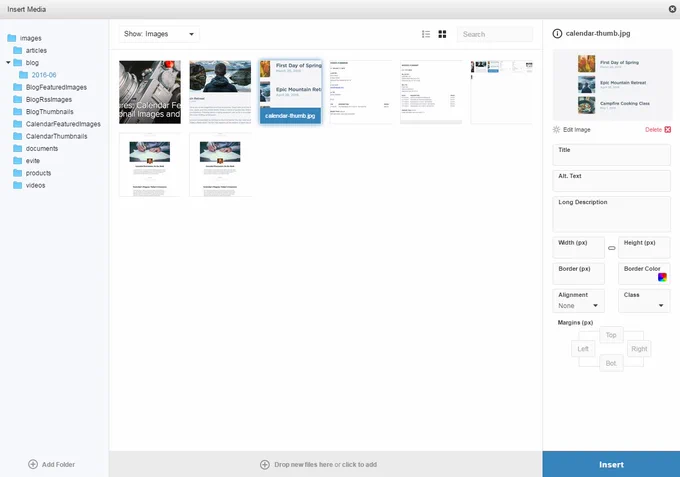Click the documents folder icon
Image resolution: width=680 pixels, height=477 pixels.
18,148
